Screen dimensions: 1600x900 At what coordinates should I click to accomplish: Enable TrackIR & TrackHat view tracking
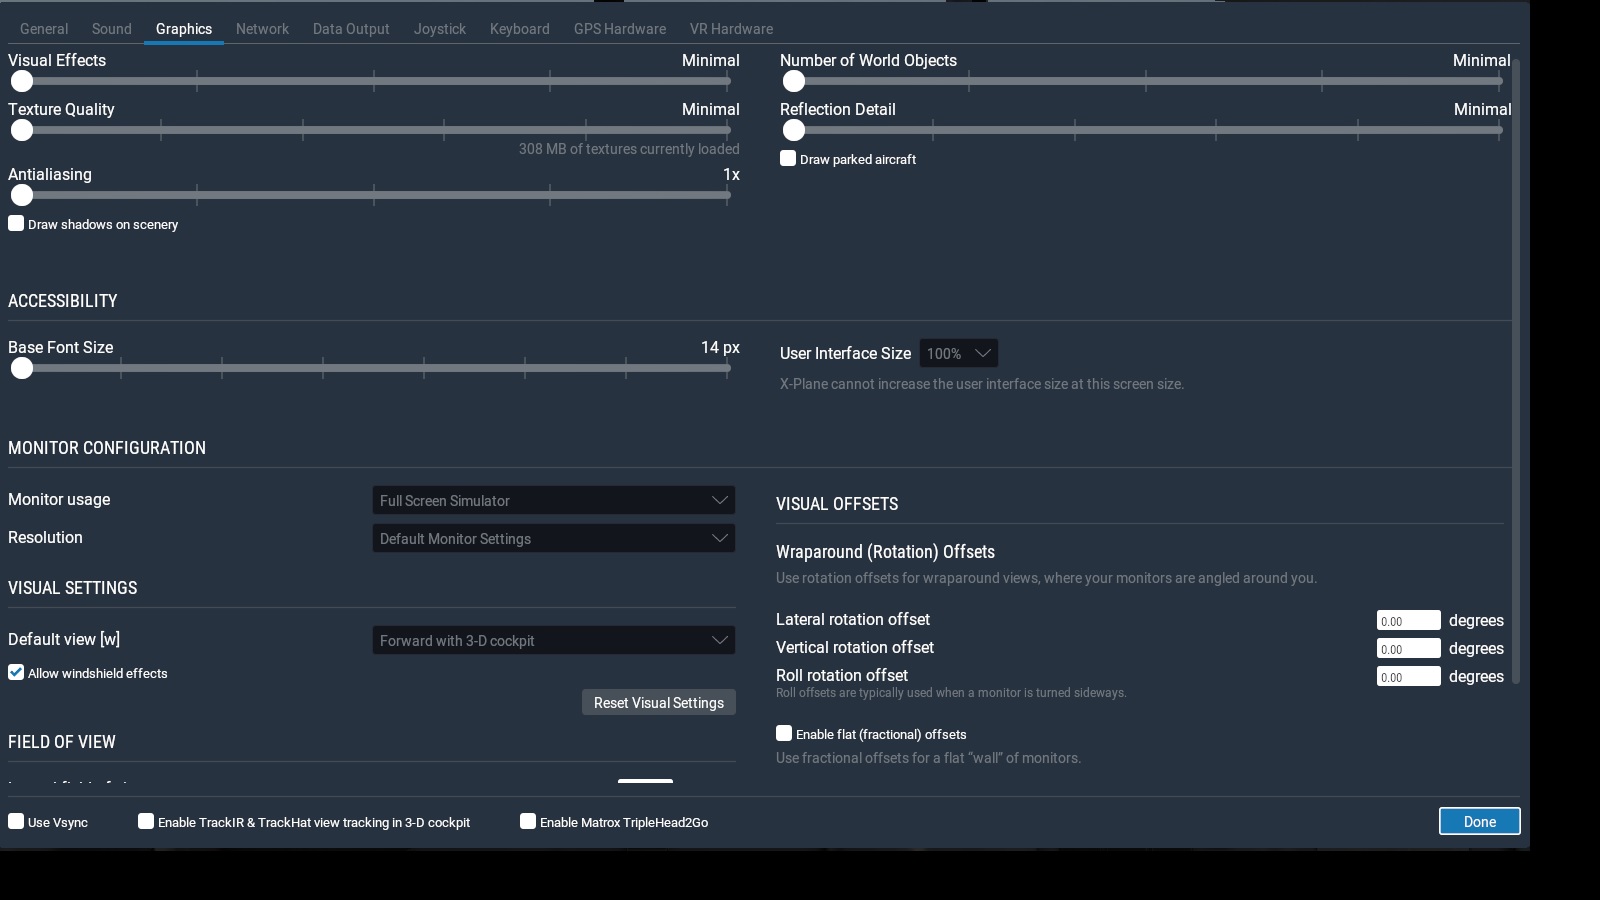[146, 822]
